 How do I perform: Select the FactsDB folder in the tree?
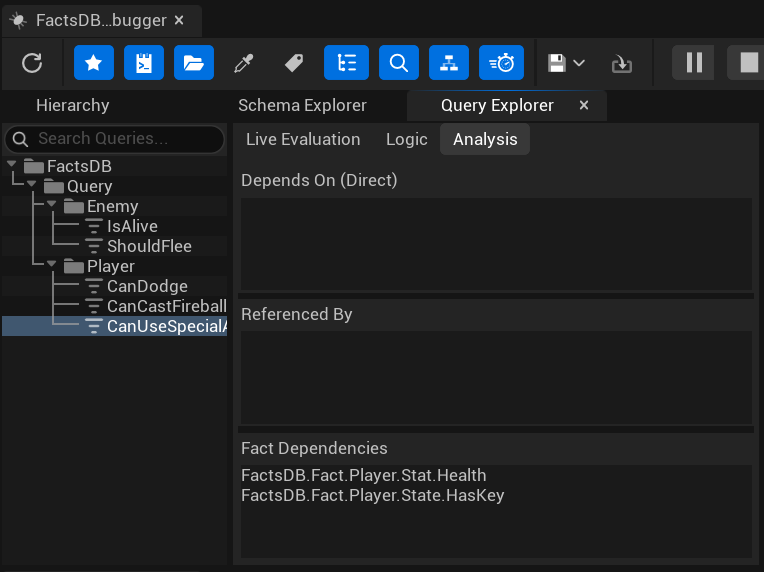(79, 166)
